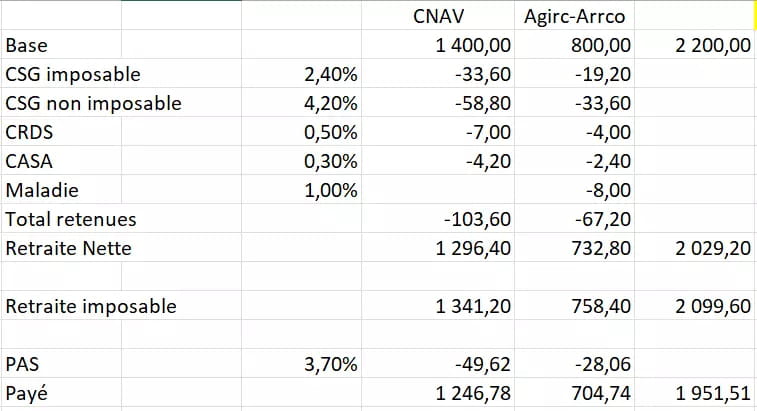Select the CNAV column header cell

click(437, 16)
